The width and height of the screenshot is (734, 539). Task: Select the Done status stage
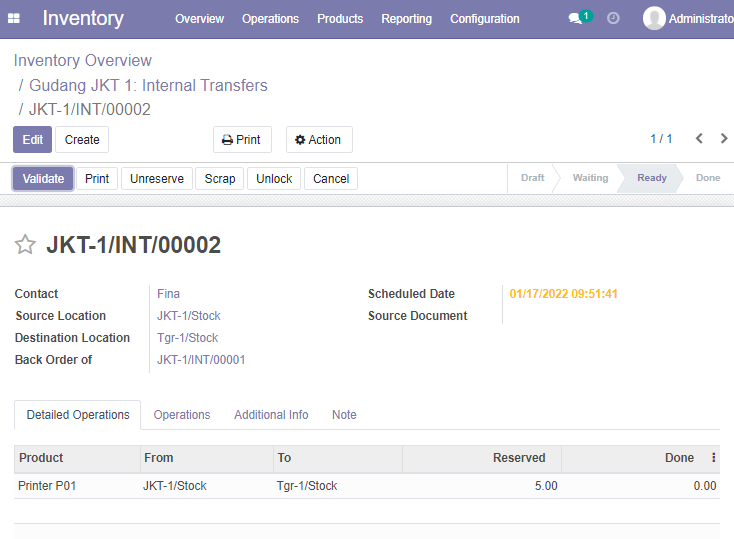(x=708, y=177)
